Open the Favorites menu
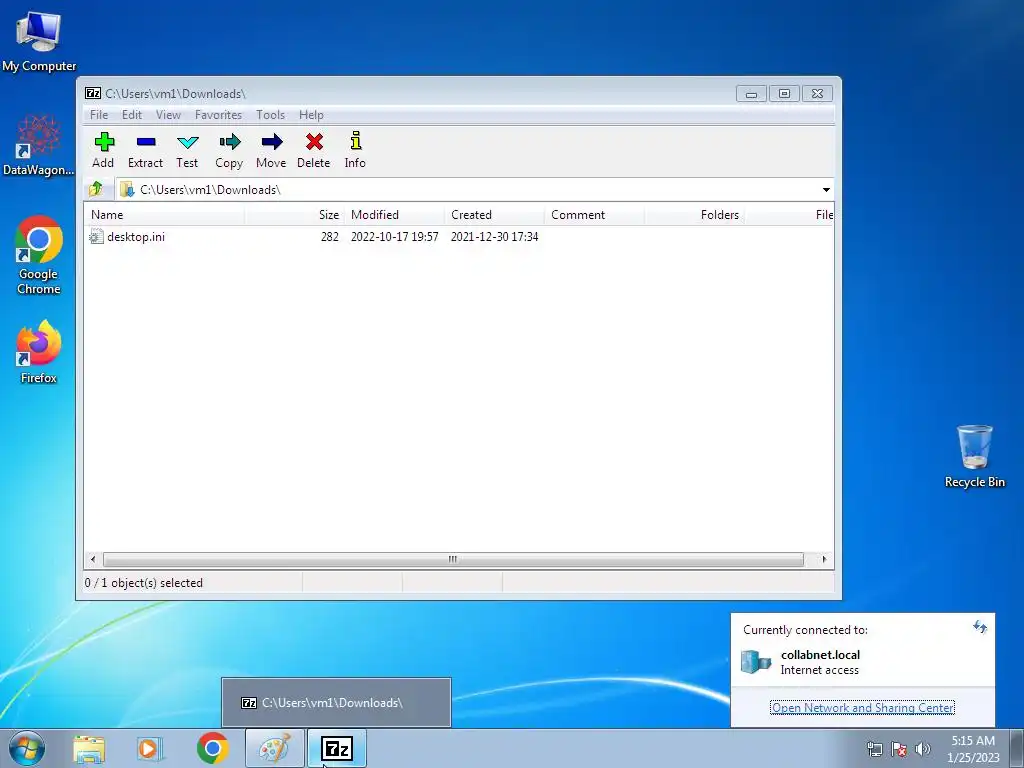This screenshot has width=1024, height=768. [218, 114]
